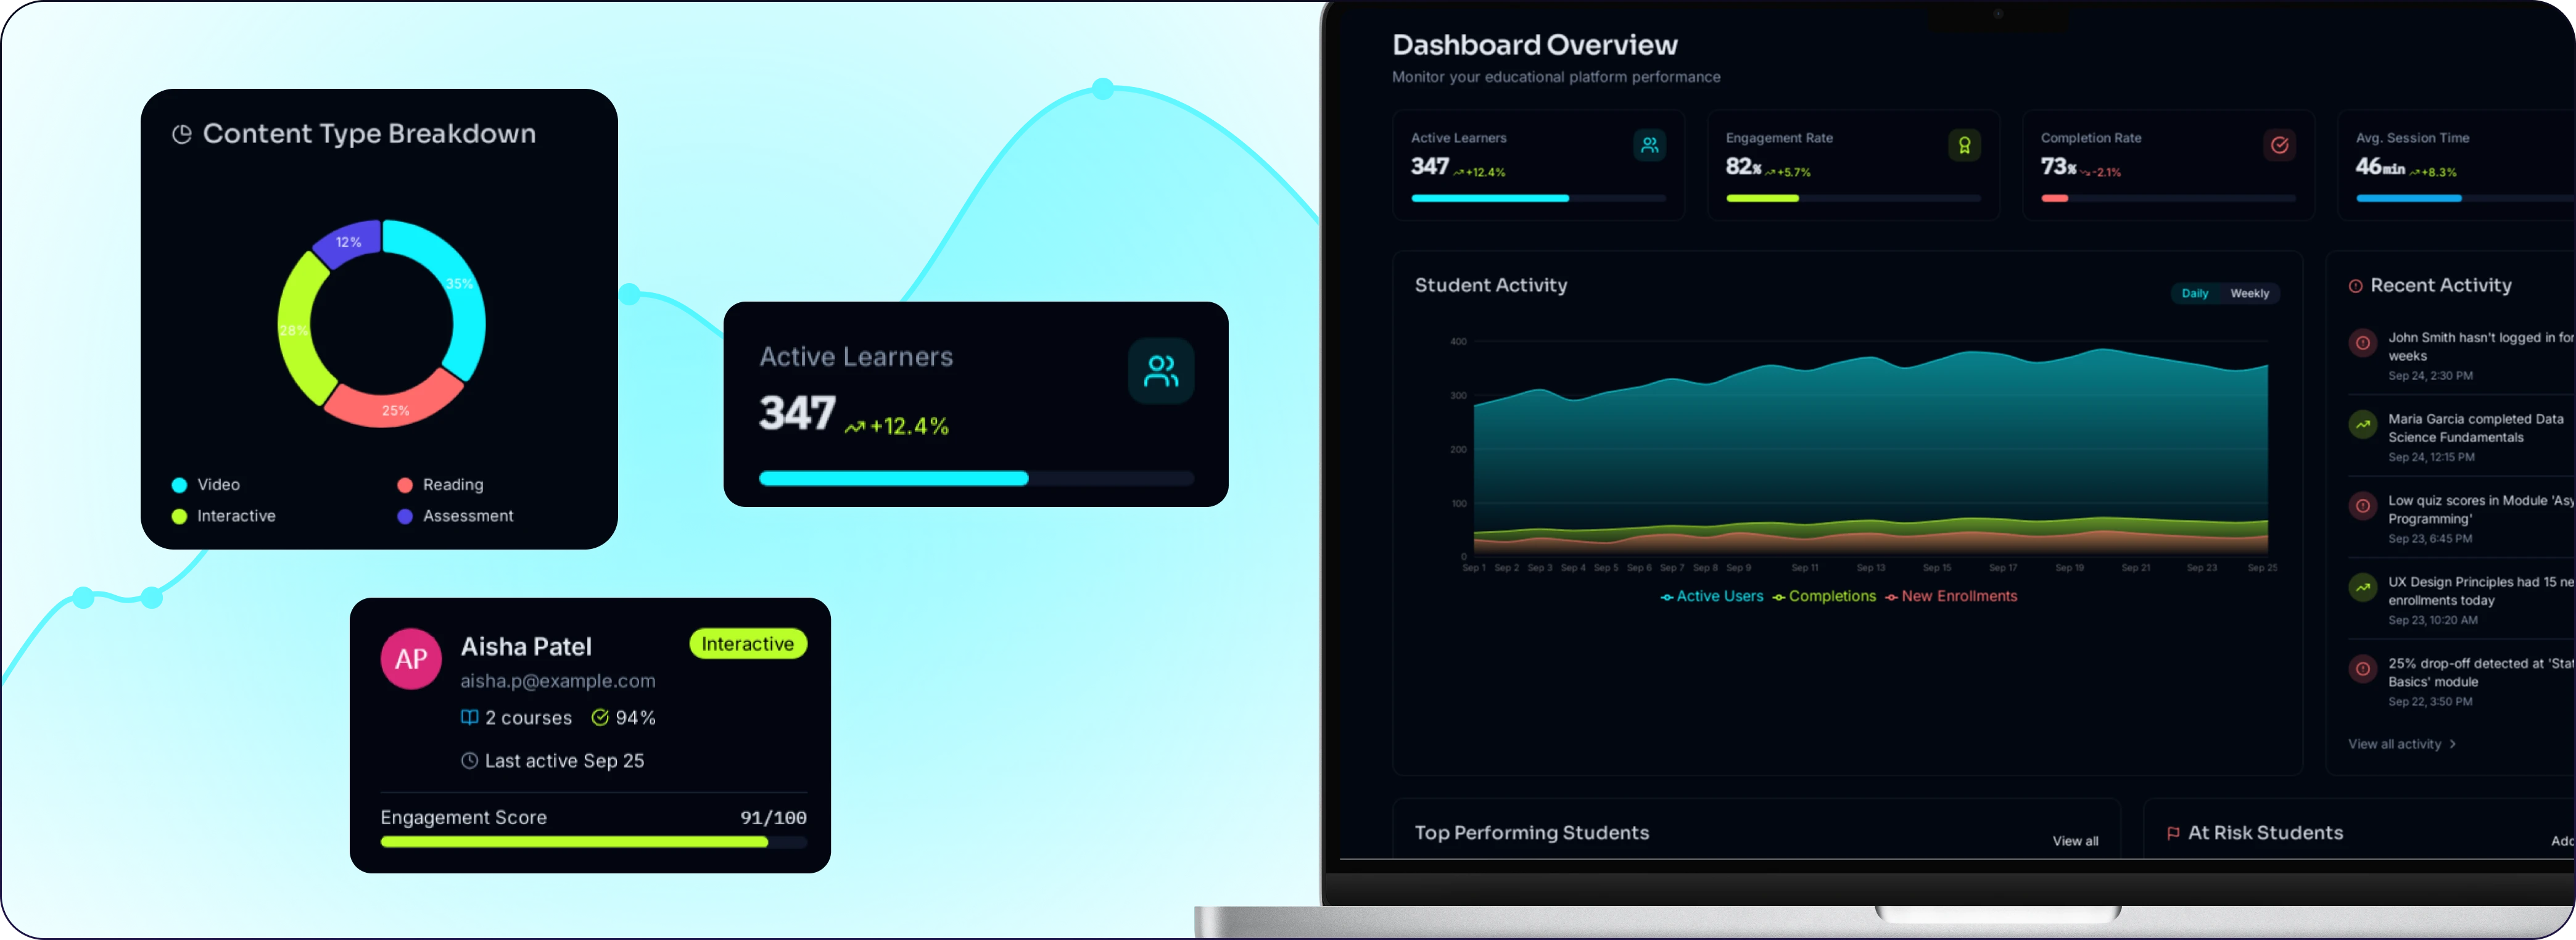Click the flag icon next to At Risk Students
This screenshot has width=2576, height=940.
point(2173,833)
